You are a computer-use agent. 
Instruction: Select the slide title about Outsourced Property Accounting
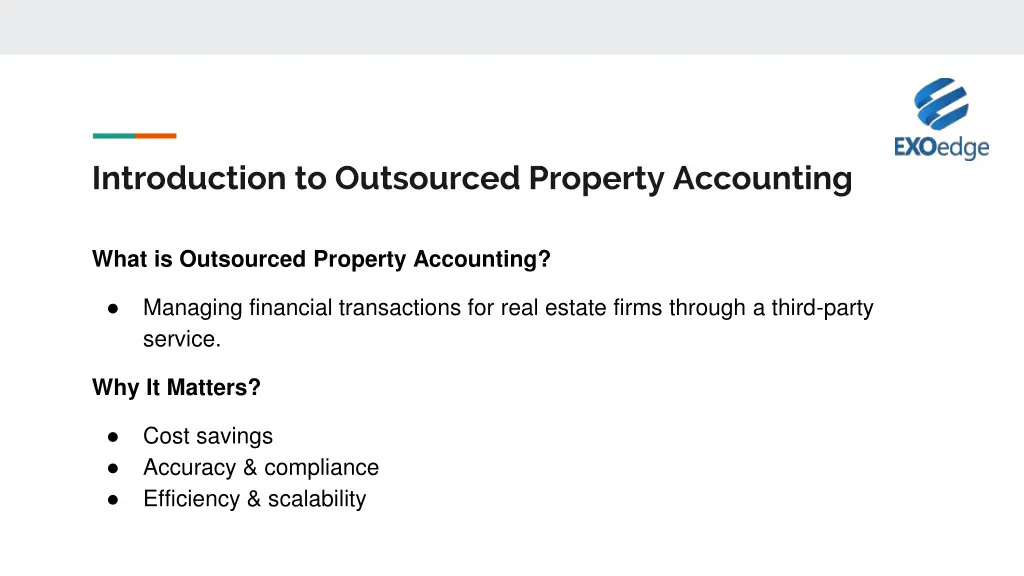tap(472, 178)
